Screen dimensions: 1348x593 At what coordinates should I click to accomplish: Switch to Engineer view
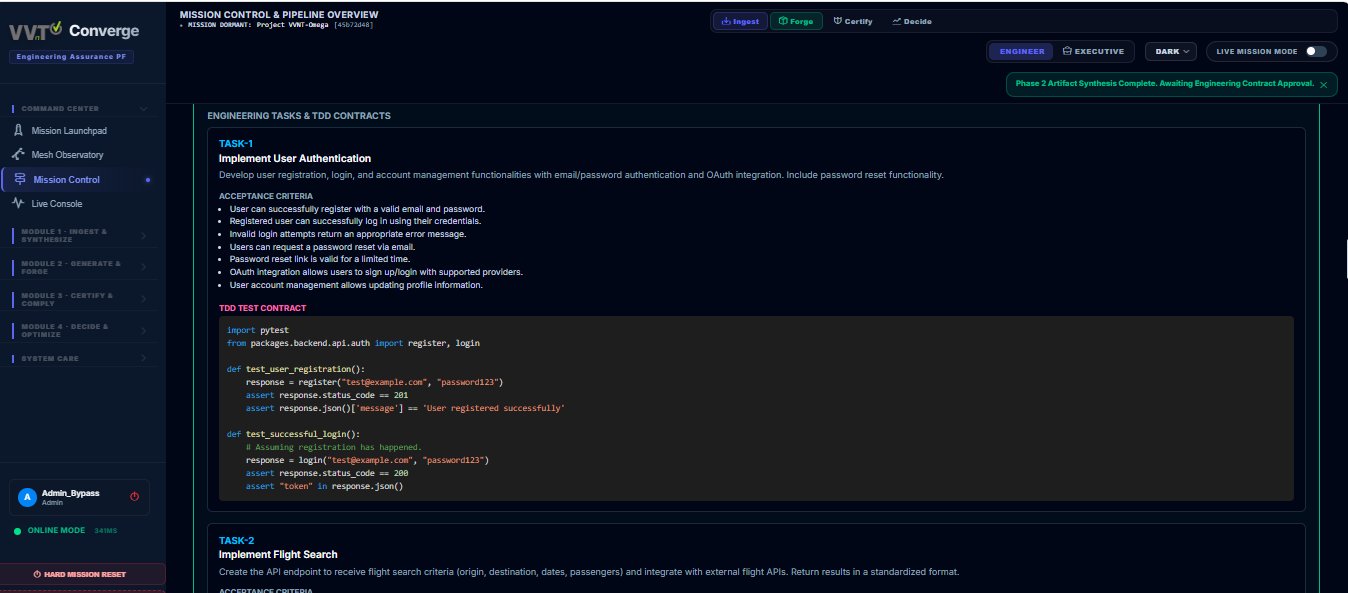coord(1020,51)
